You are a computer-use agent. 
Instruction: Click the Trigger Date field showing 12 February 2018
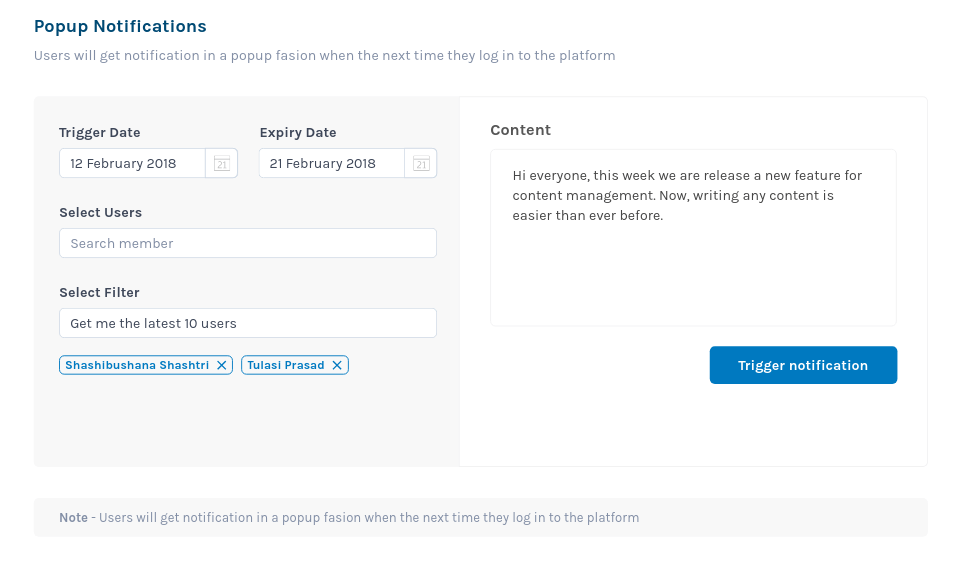[x=132, y=163]
